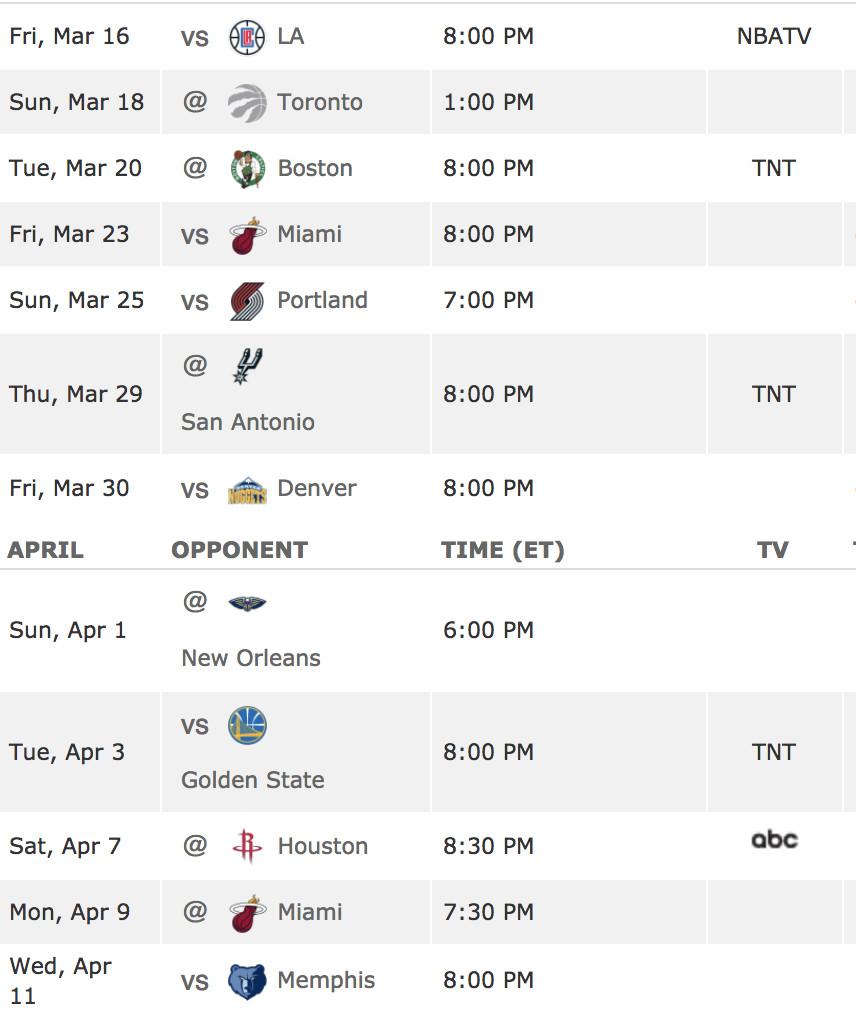The height and width of the screenshot is (1036, 856).
Task: Click the LA Clippers logo icon
Action: [x=247, y=37]
